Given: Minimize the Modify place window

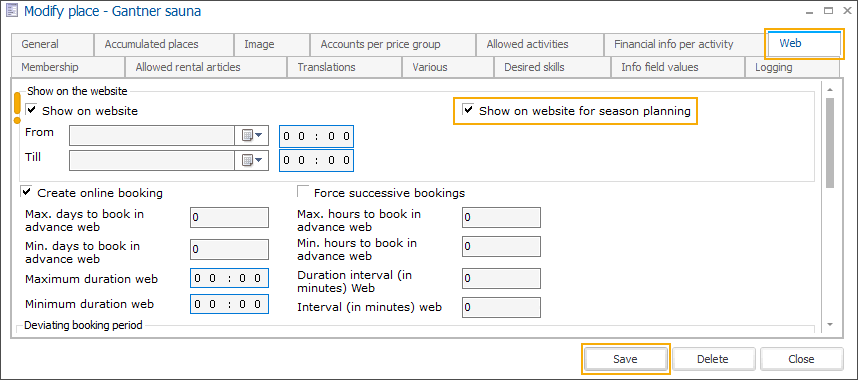Looking at the screenshot, I should pos(810,11).
